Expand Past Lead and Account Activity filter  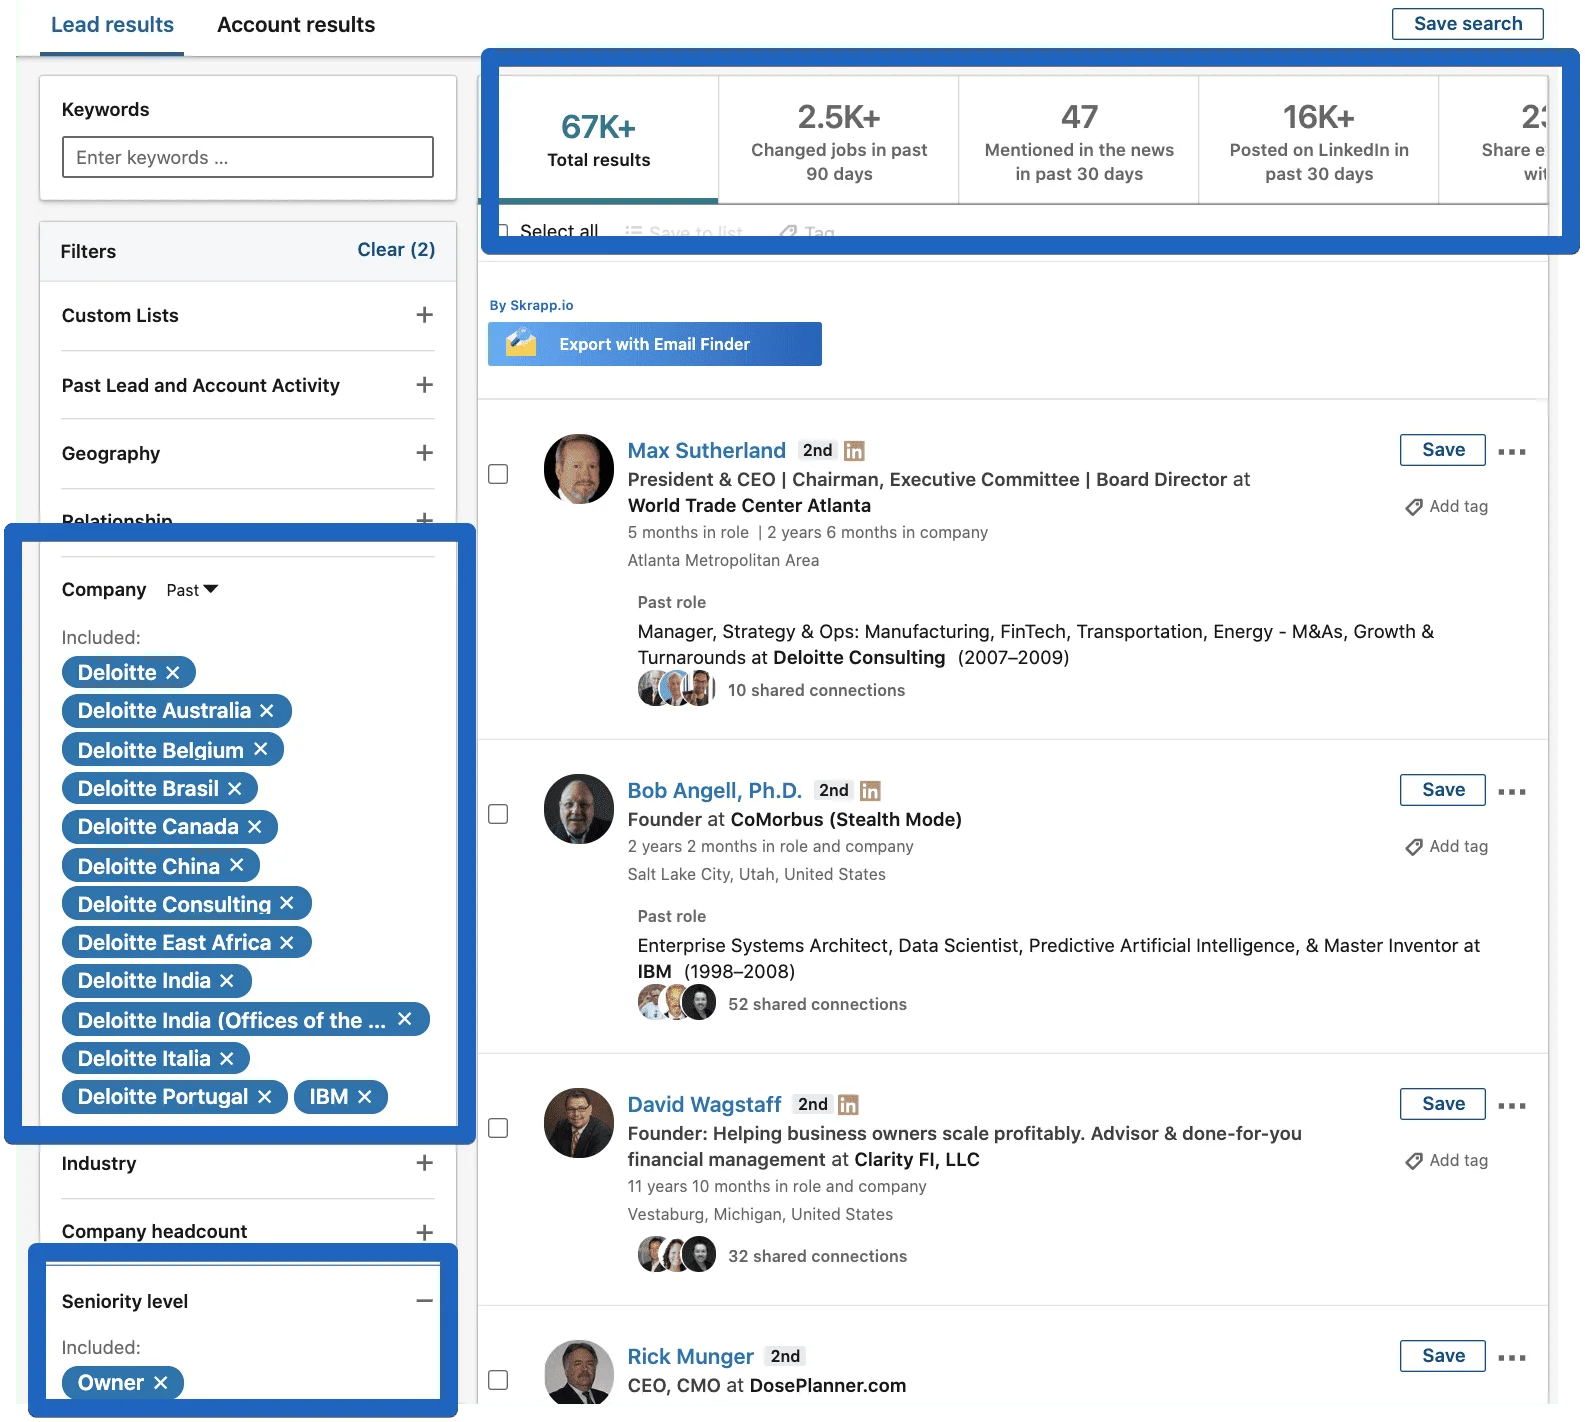[424, 385]
